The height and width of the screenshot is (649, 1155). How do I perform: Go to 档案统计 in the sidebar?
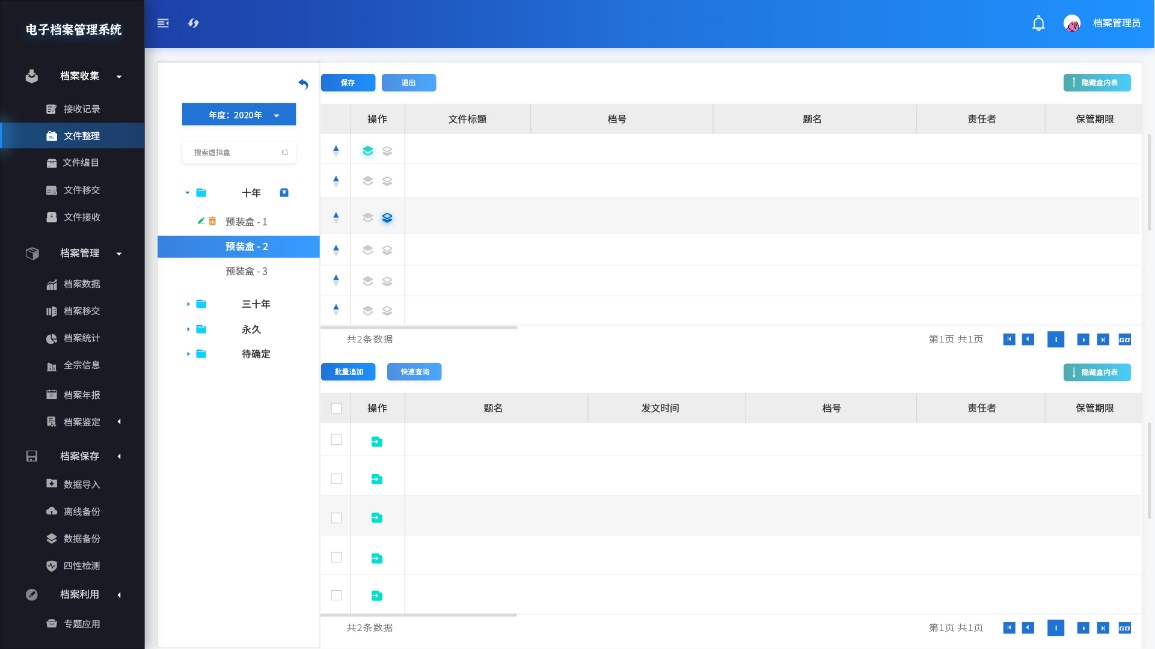[81, 338]
